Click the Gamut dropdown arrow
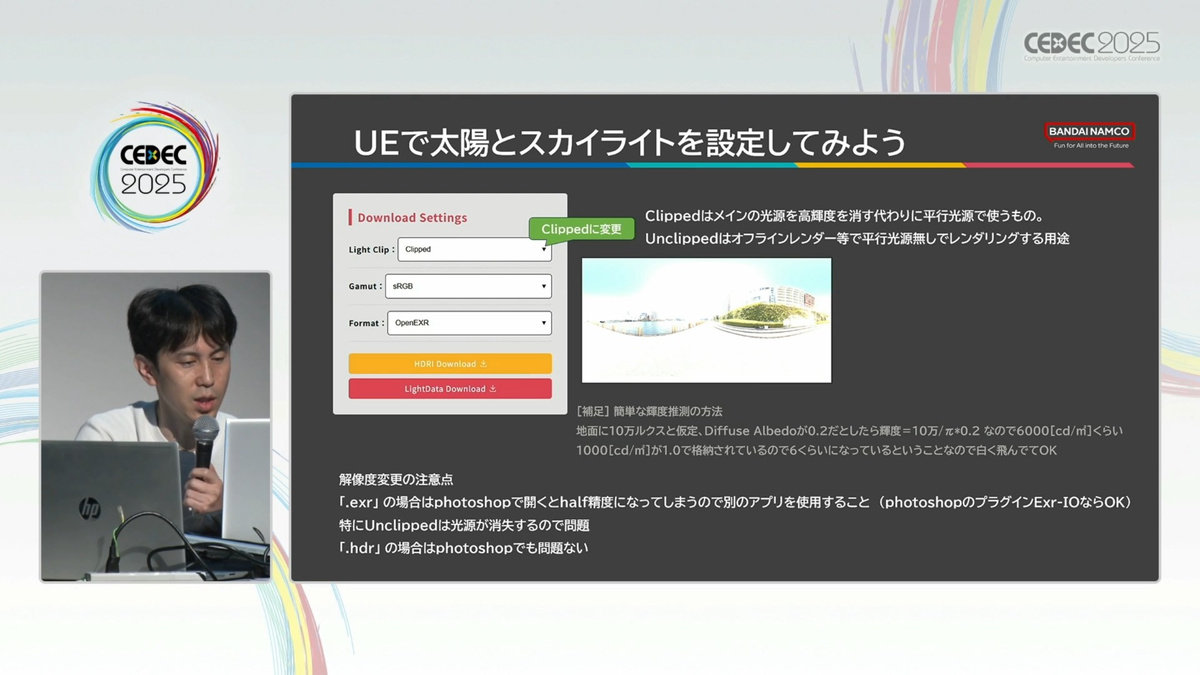The image size is (1200, 675). [544, 287]
